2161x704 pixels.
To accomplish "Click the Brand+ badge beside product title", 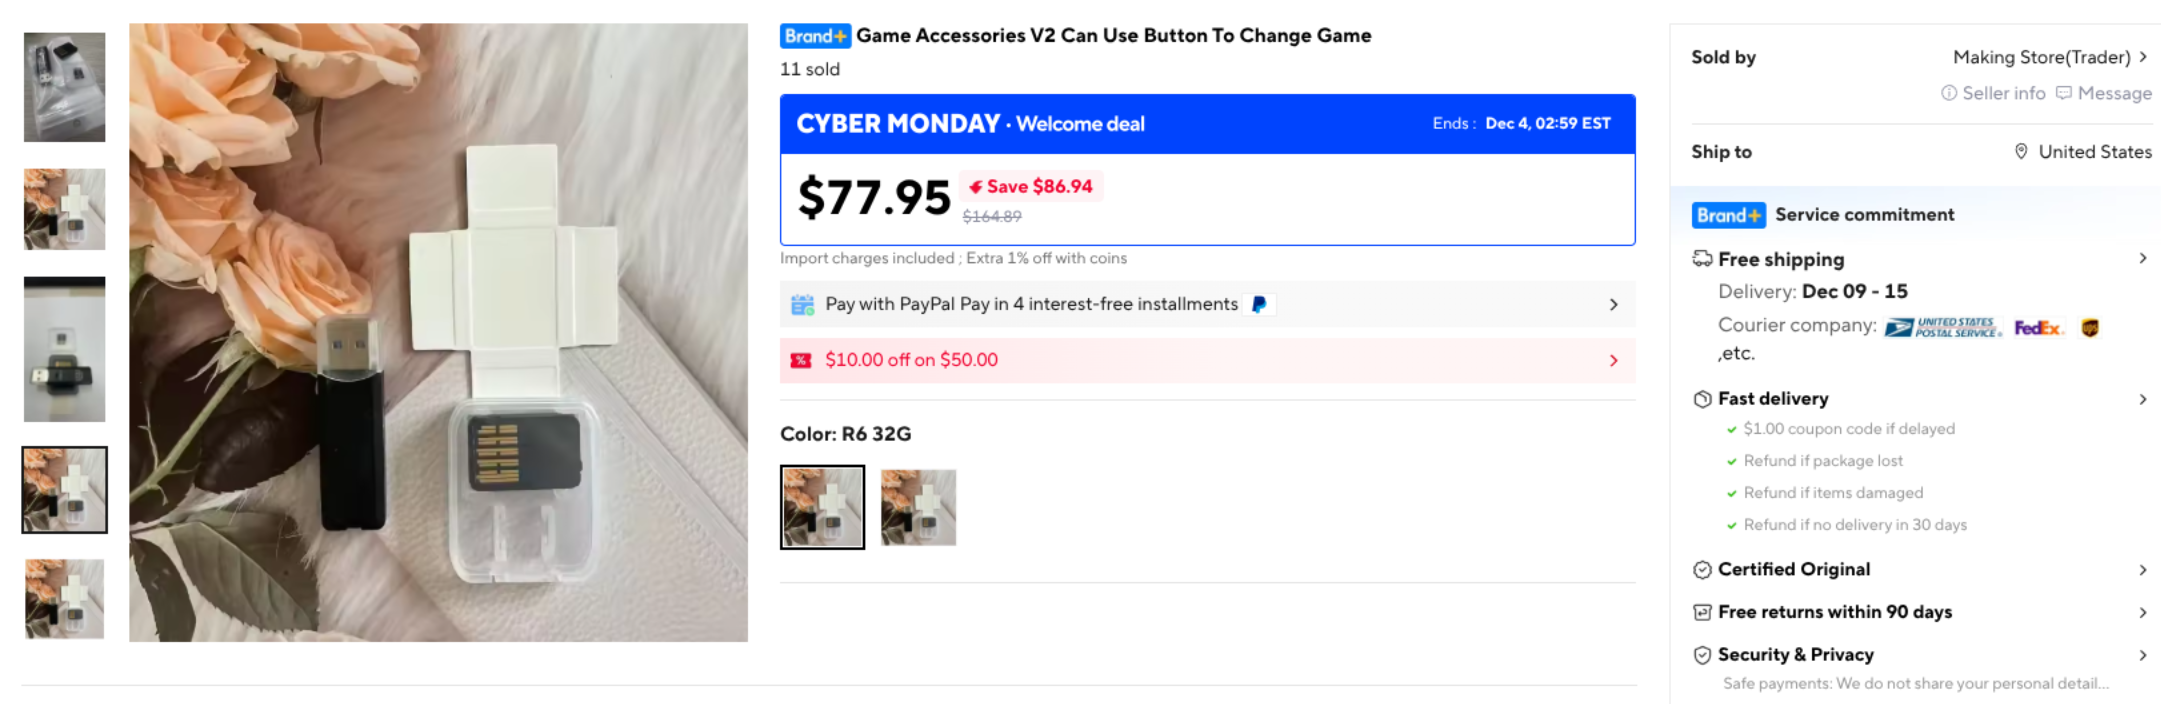I will click(x=815, y=36).
